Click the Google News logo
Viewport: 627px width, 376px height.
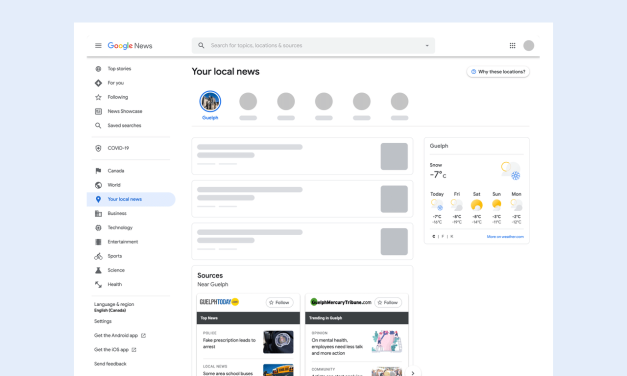tap(130, 46)
